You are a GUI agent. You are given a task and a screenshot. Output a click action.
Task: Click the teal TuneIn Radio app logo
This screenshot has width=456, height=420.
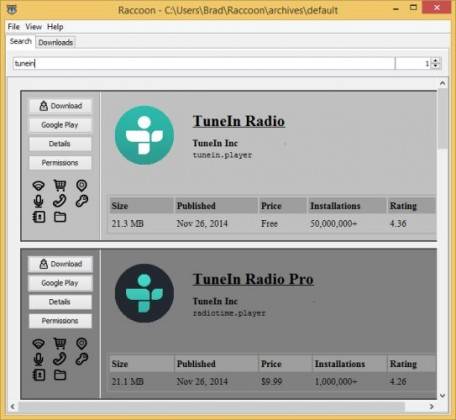tap(144, 135)
